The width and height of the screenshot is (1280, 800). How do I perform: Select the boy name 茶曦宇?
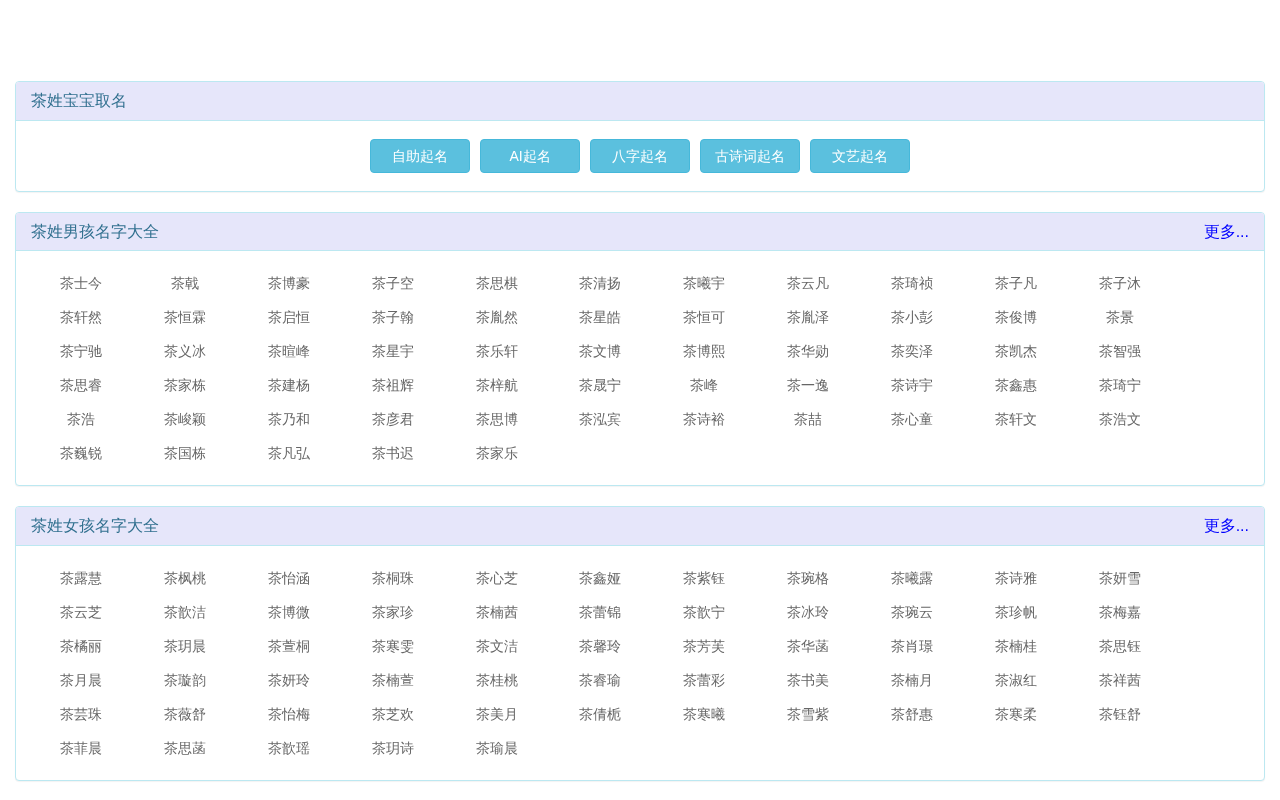(704, 284)
